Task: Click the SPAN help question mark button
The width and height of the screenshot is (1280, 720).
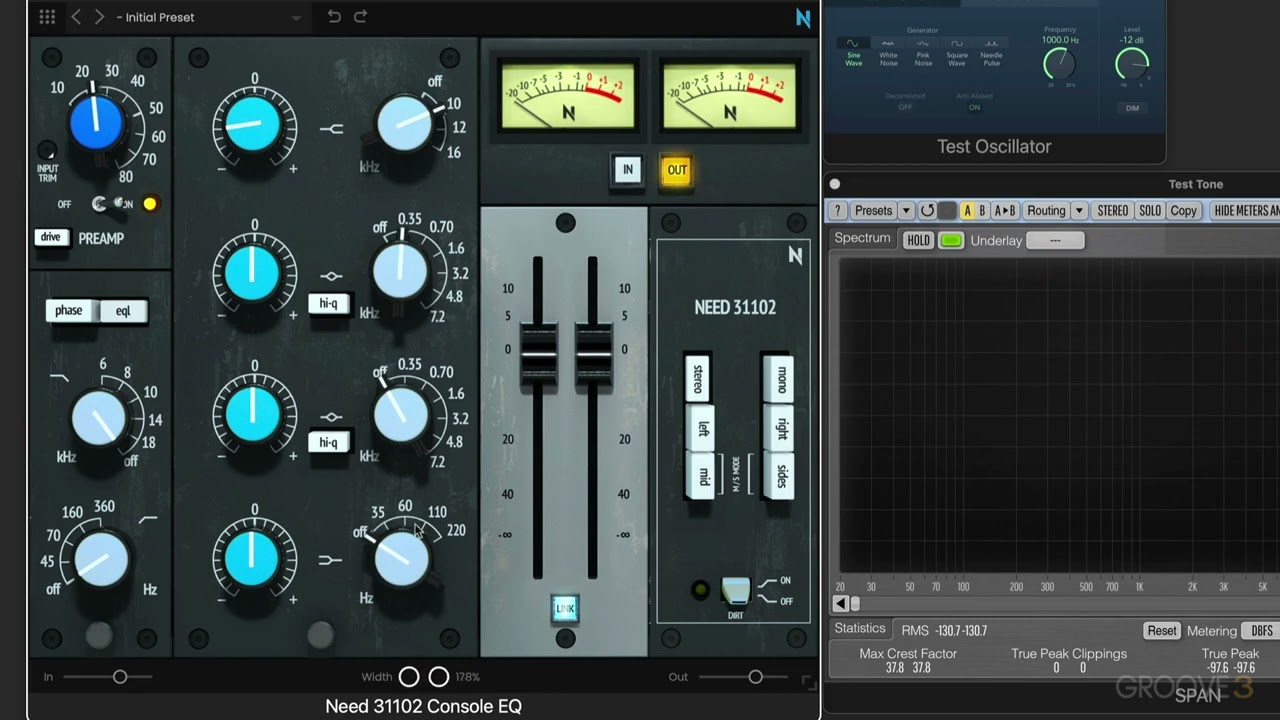Action: tap(838, 211)
